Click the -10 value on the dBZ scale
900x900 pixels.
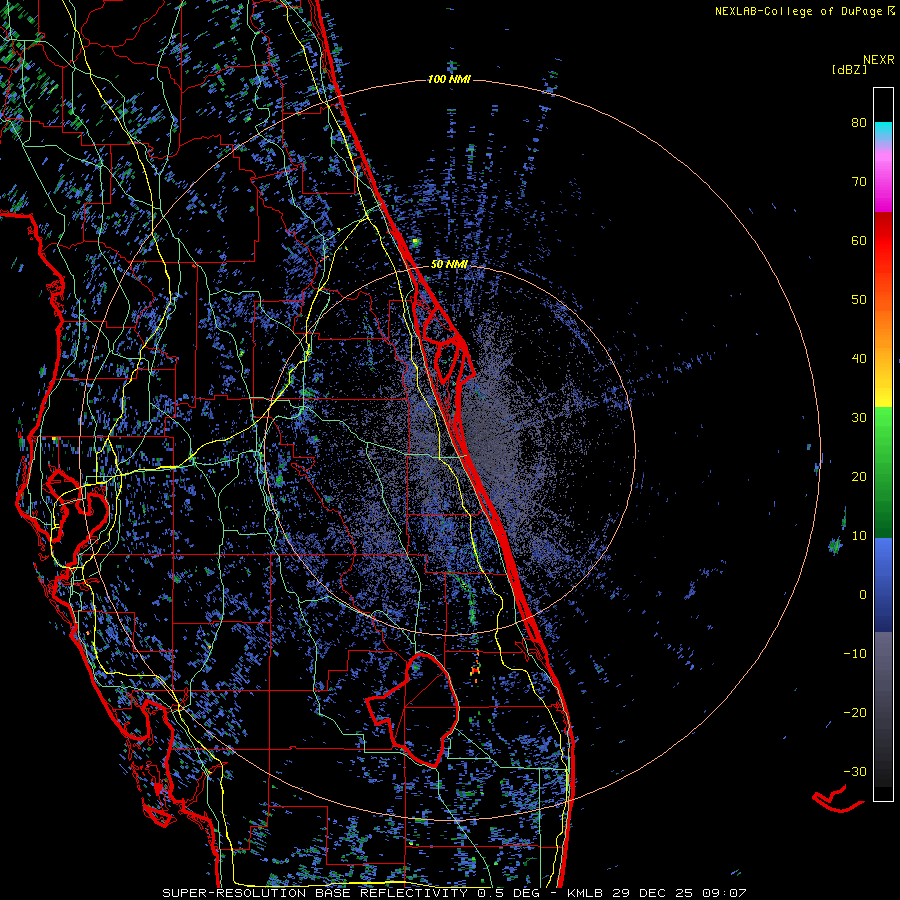[x=855, y=654]
